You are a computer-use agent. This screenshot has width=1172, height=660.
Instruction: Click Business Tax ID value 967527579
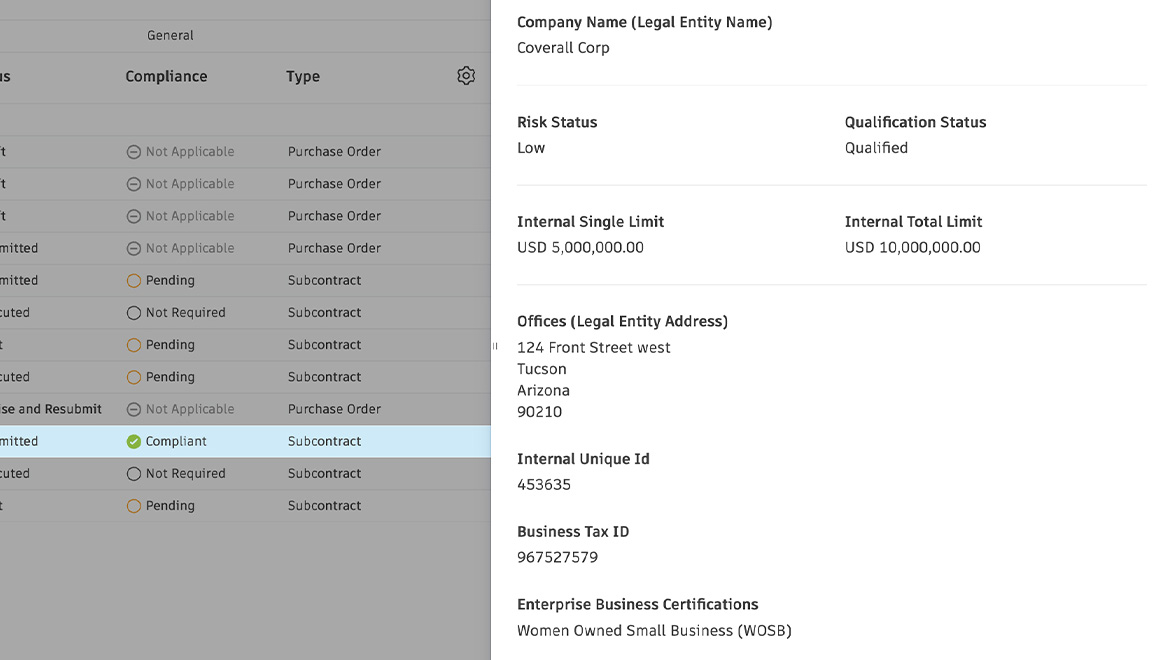pos(557,558)
